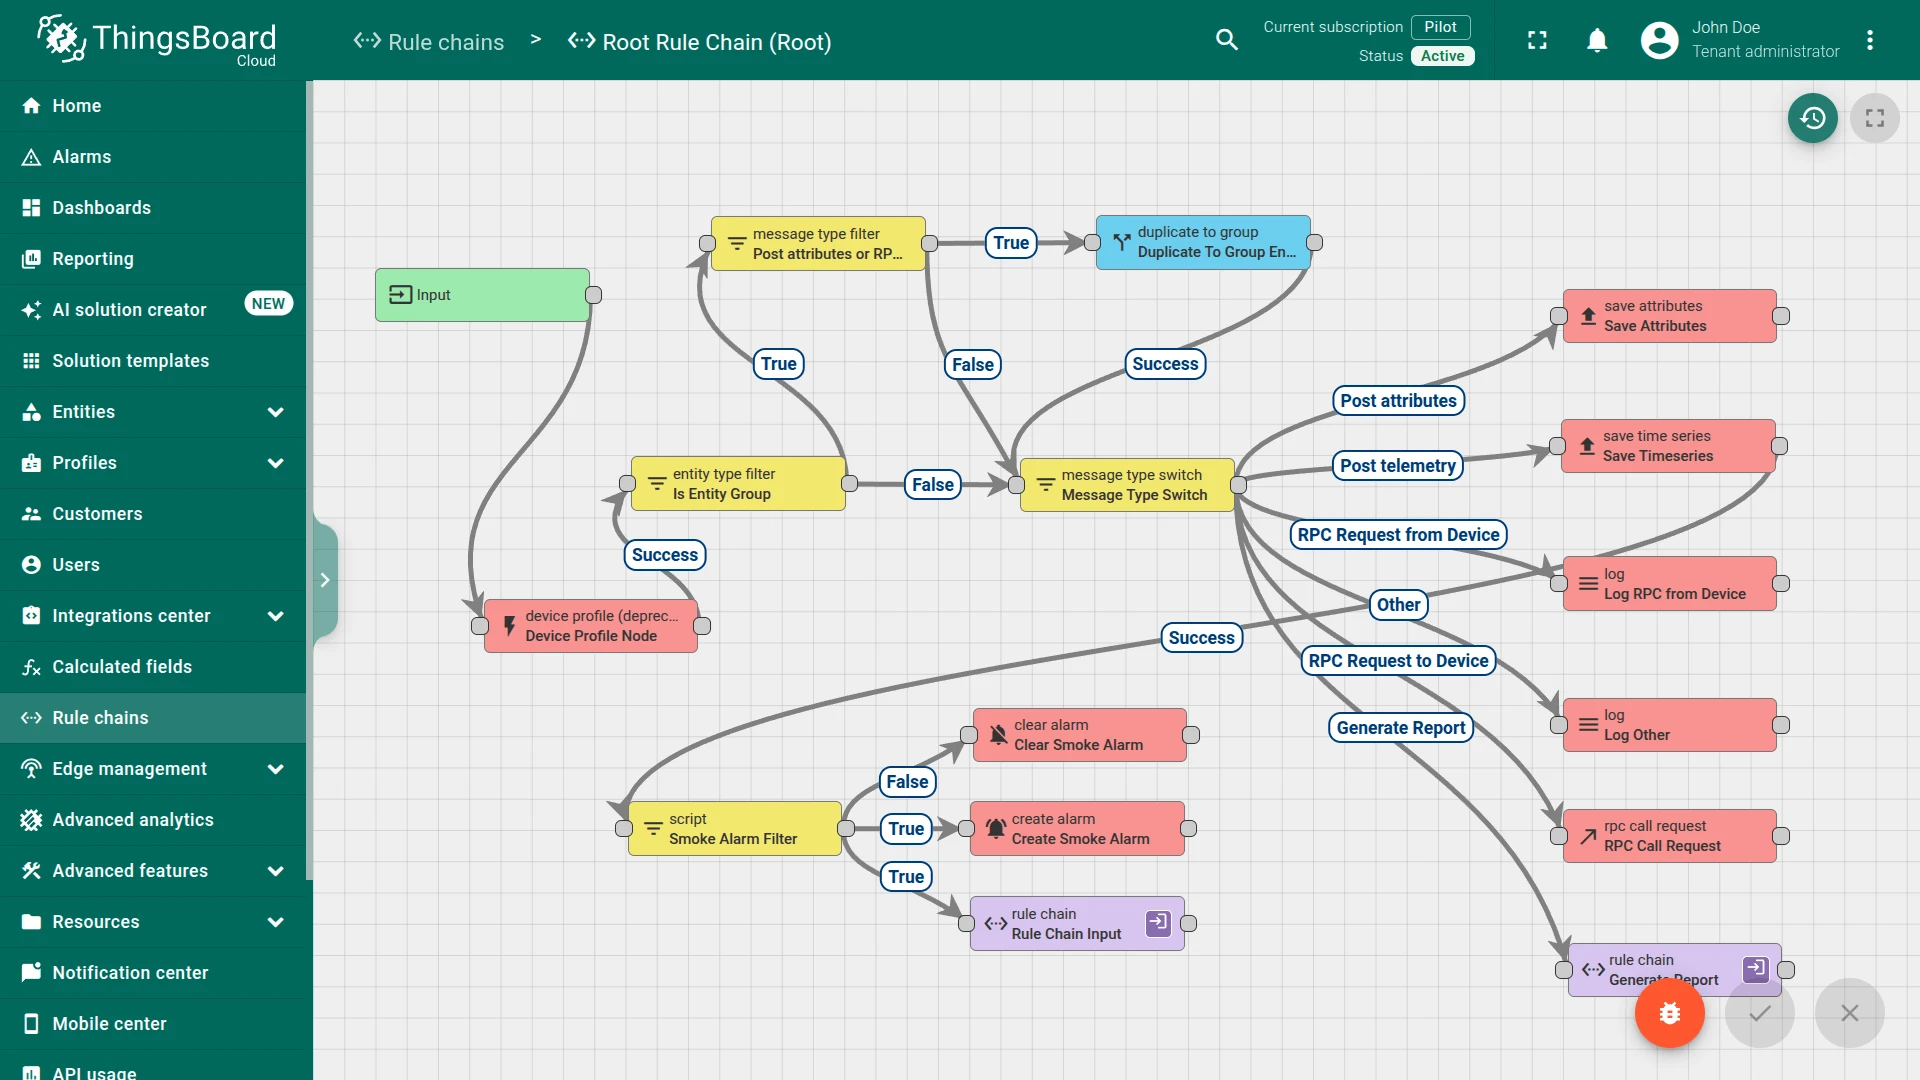The image size is (1920, 1080).
Task: Toggle browser fullscreen icon in header
Action: (1537, 40)
